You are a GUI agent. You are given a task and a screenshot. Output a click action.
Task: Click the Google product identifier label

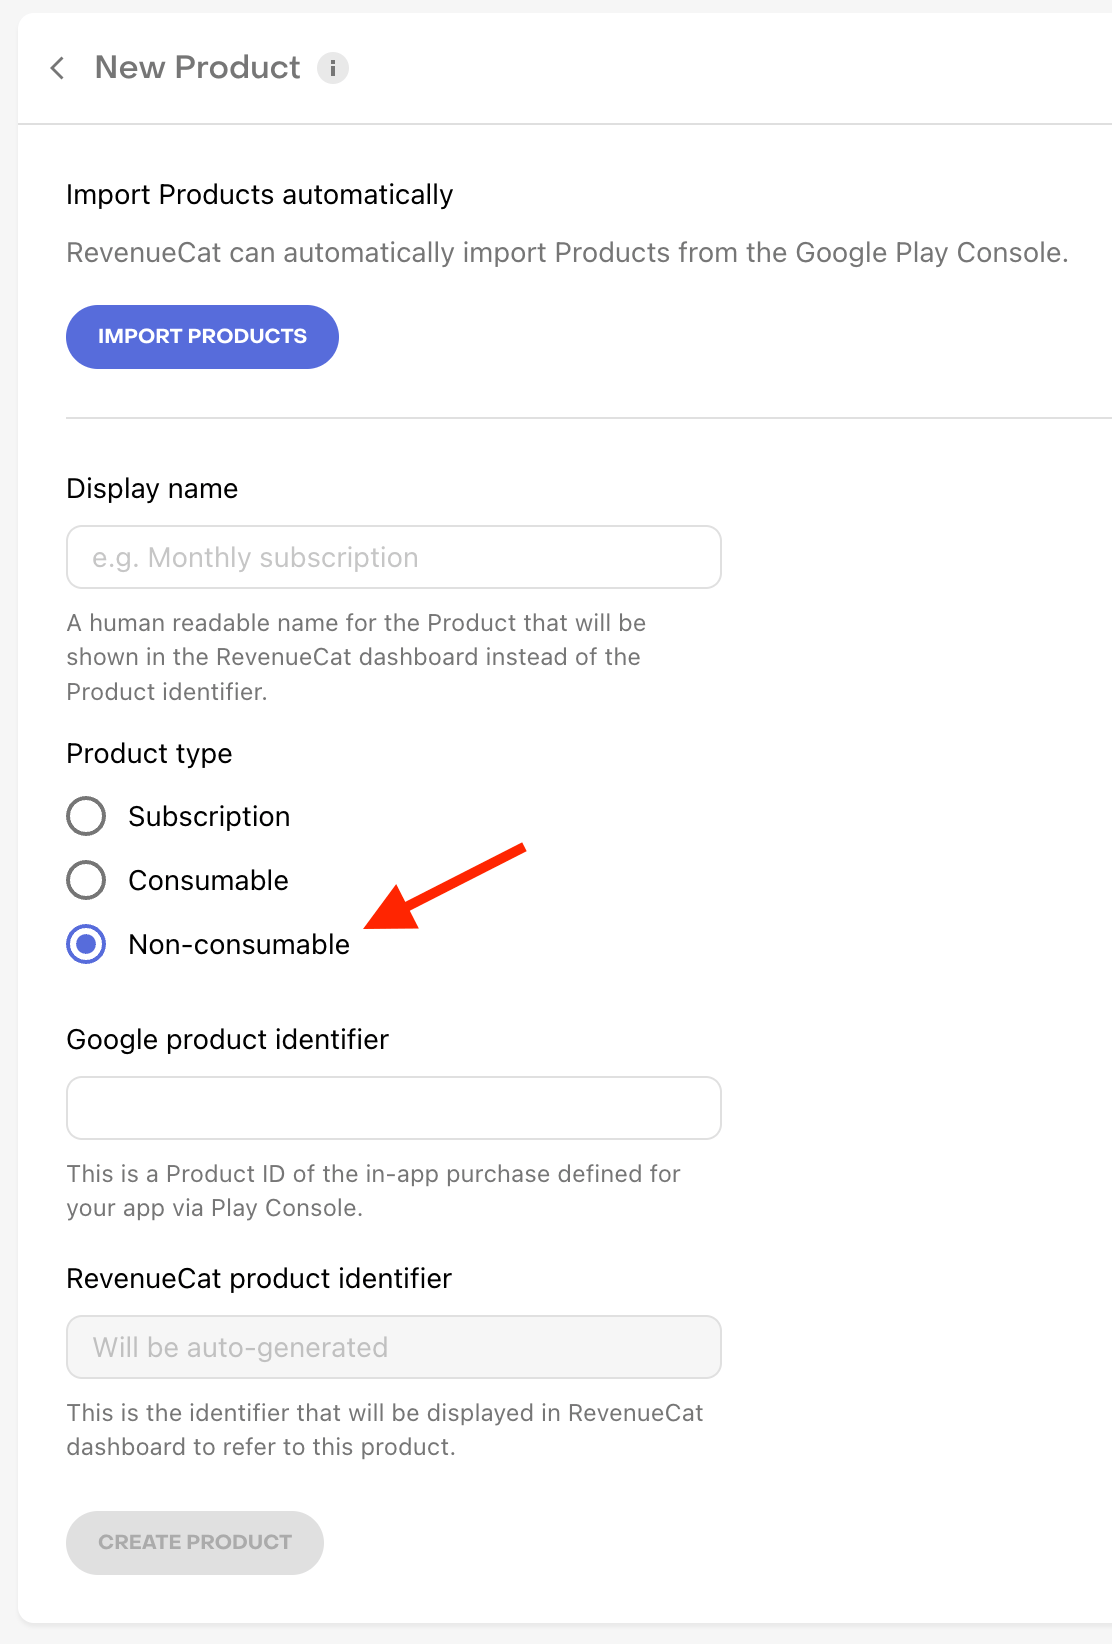coord(227,1039)
